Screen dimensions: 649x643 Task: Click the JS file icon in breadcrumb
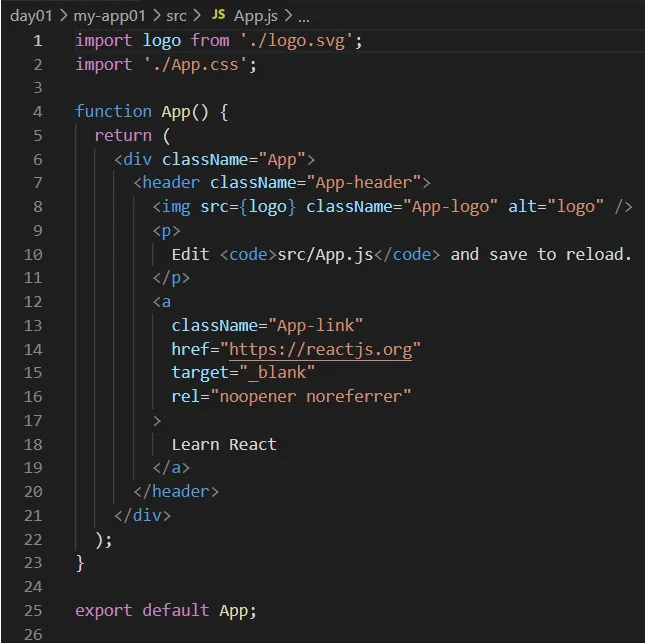pyautogui.click(x=219, y=15)
